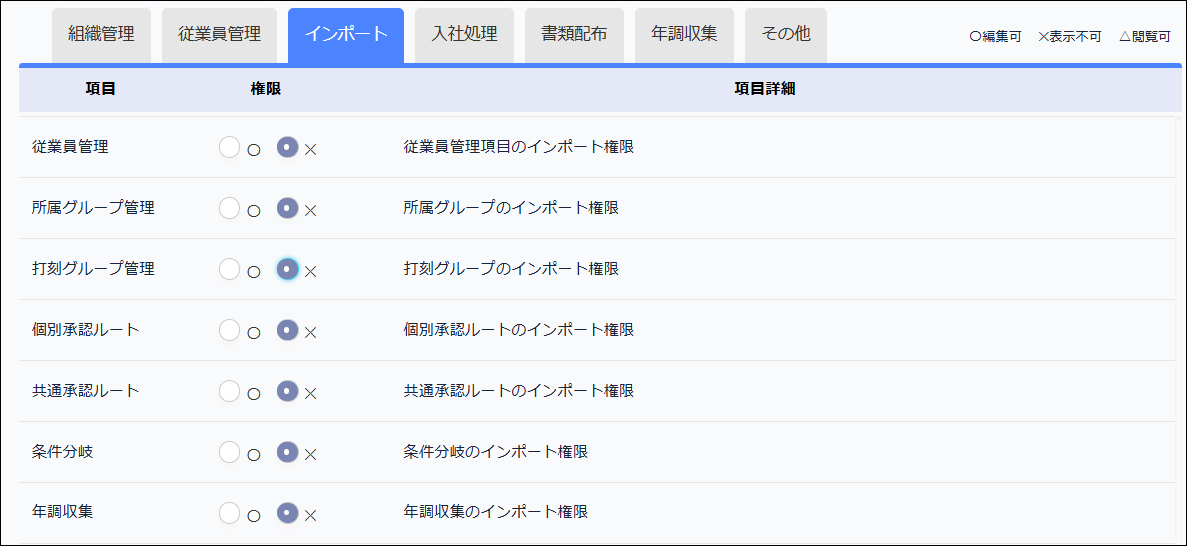
Task: Click the 共通承認ルートのインポート権限 description
Action: coord(519,391)
